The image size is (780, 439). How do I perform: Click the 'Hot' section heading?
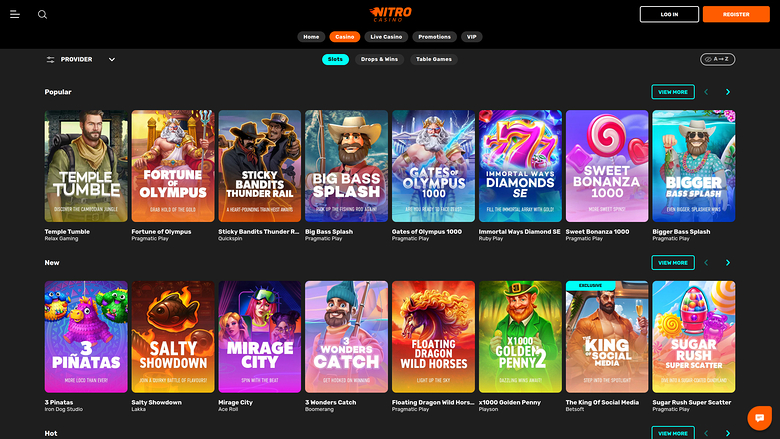coord(51,434)
